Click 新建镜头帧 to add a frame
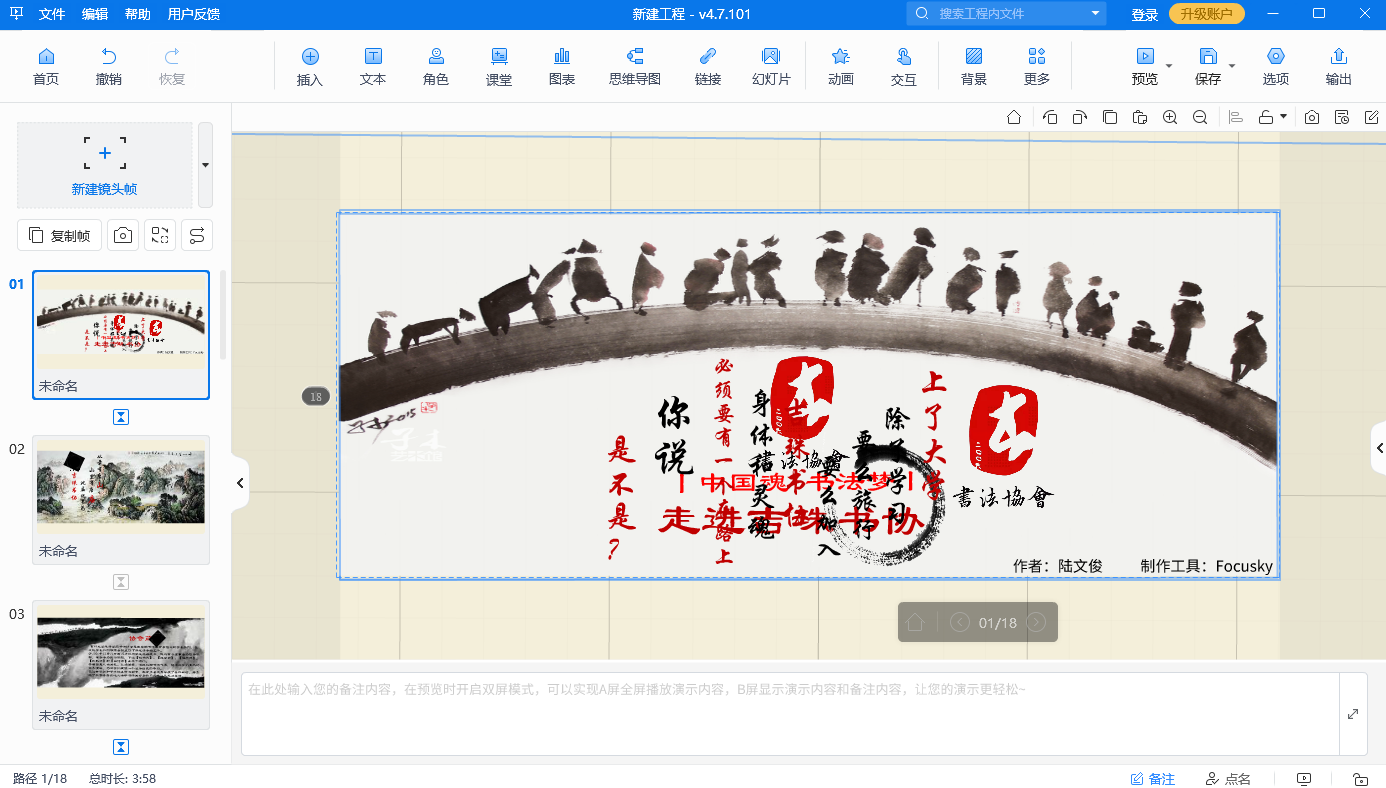 click(105, 165)
